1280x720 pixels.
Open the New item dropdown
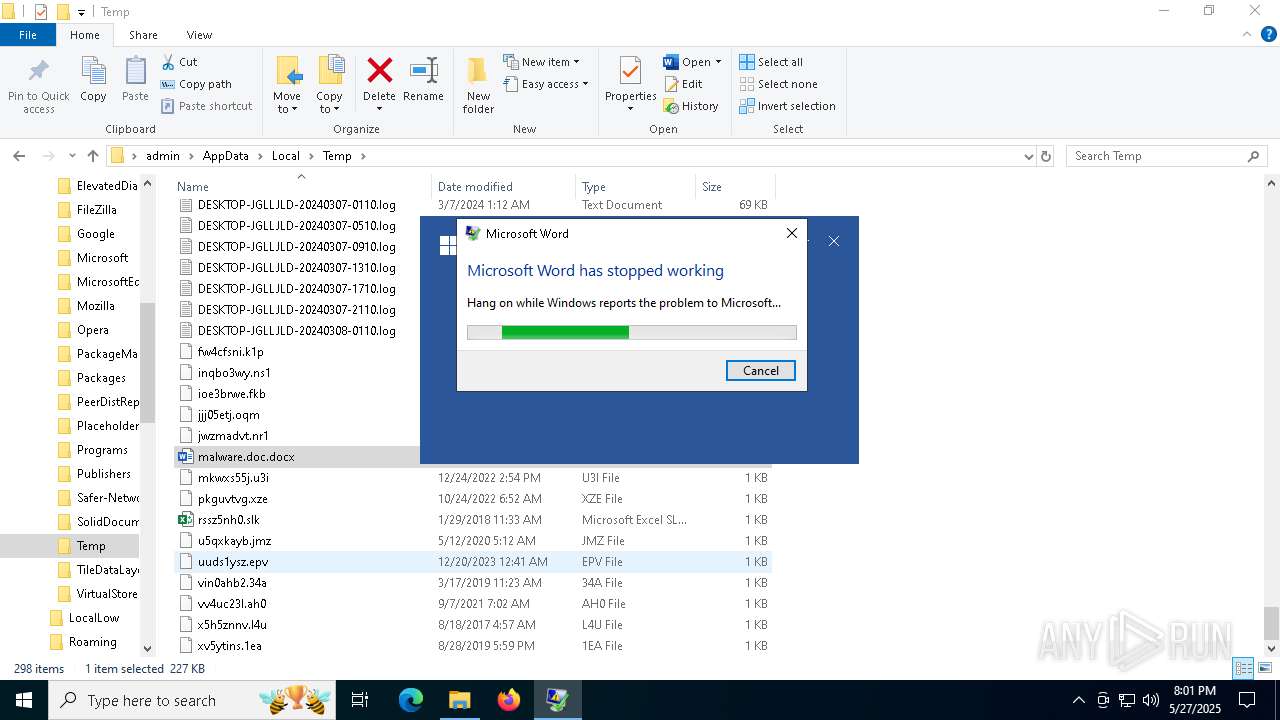(541, 62)
